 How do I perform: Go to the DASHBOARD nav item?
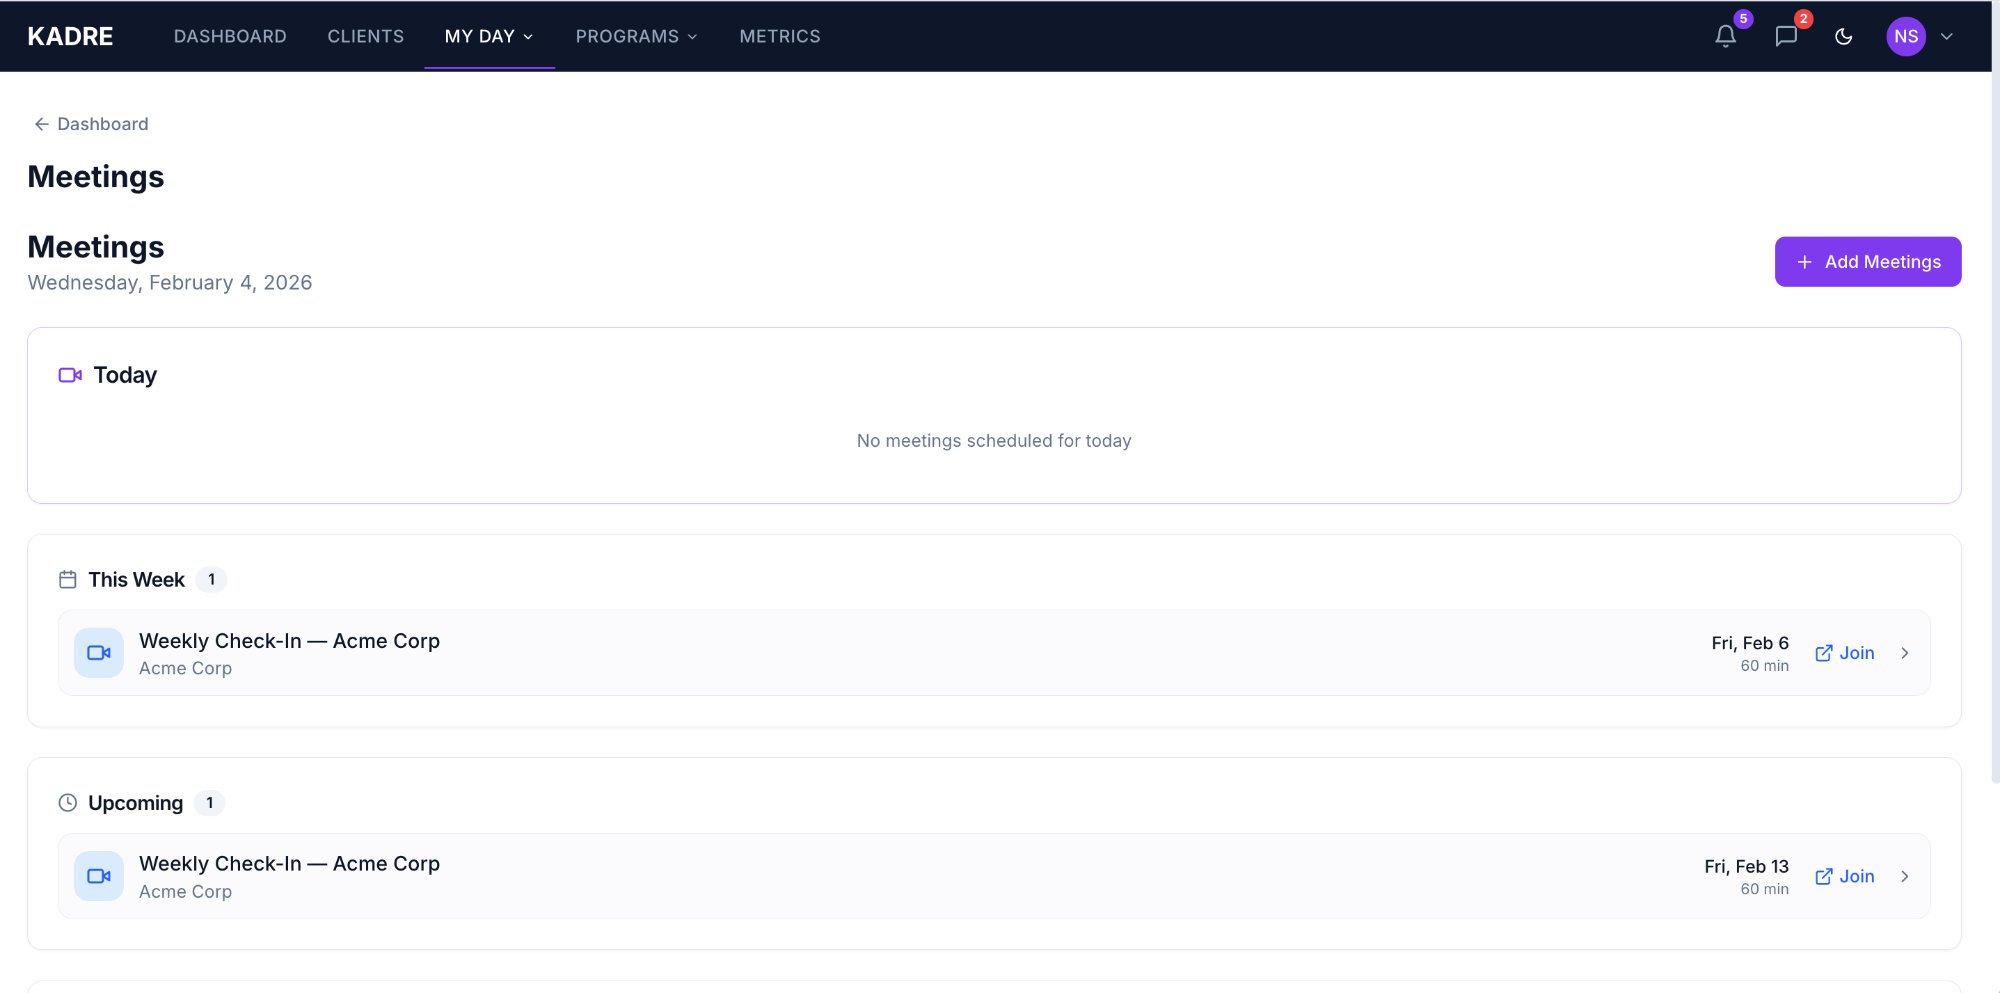[230, 37]
